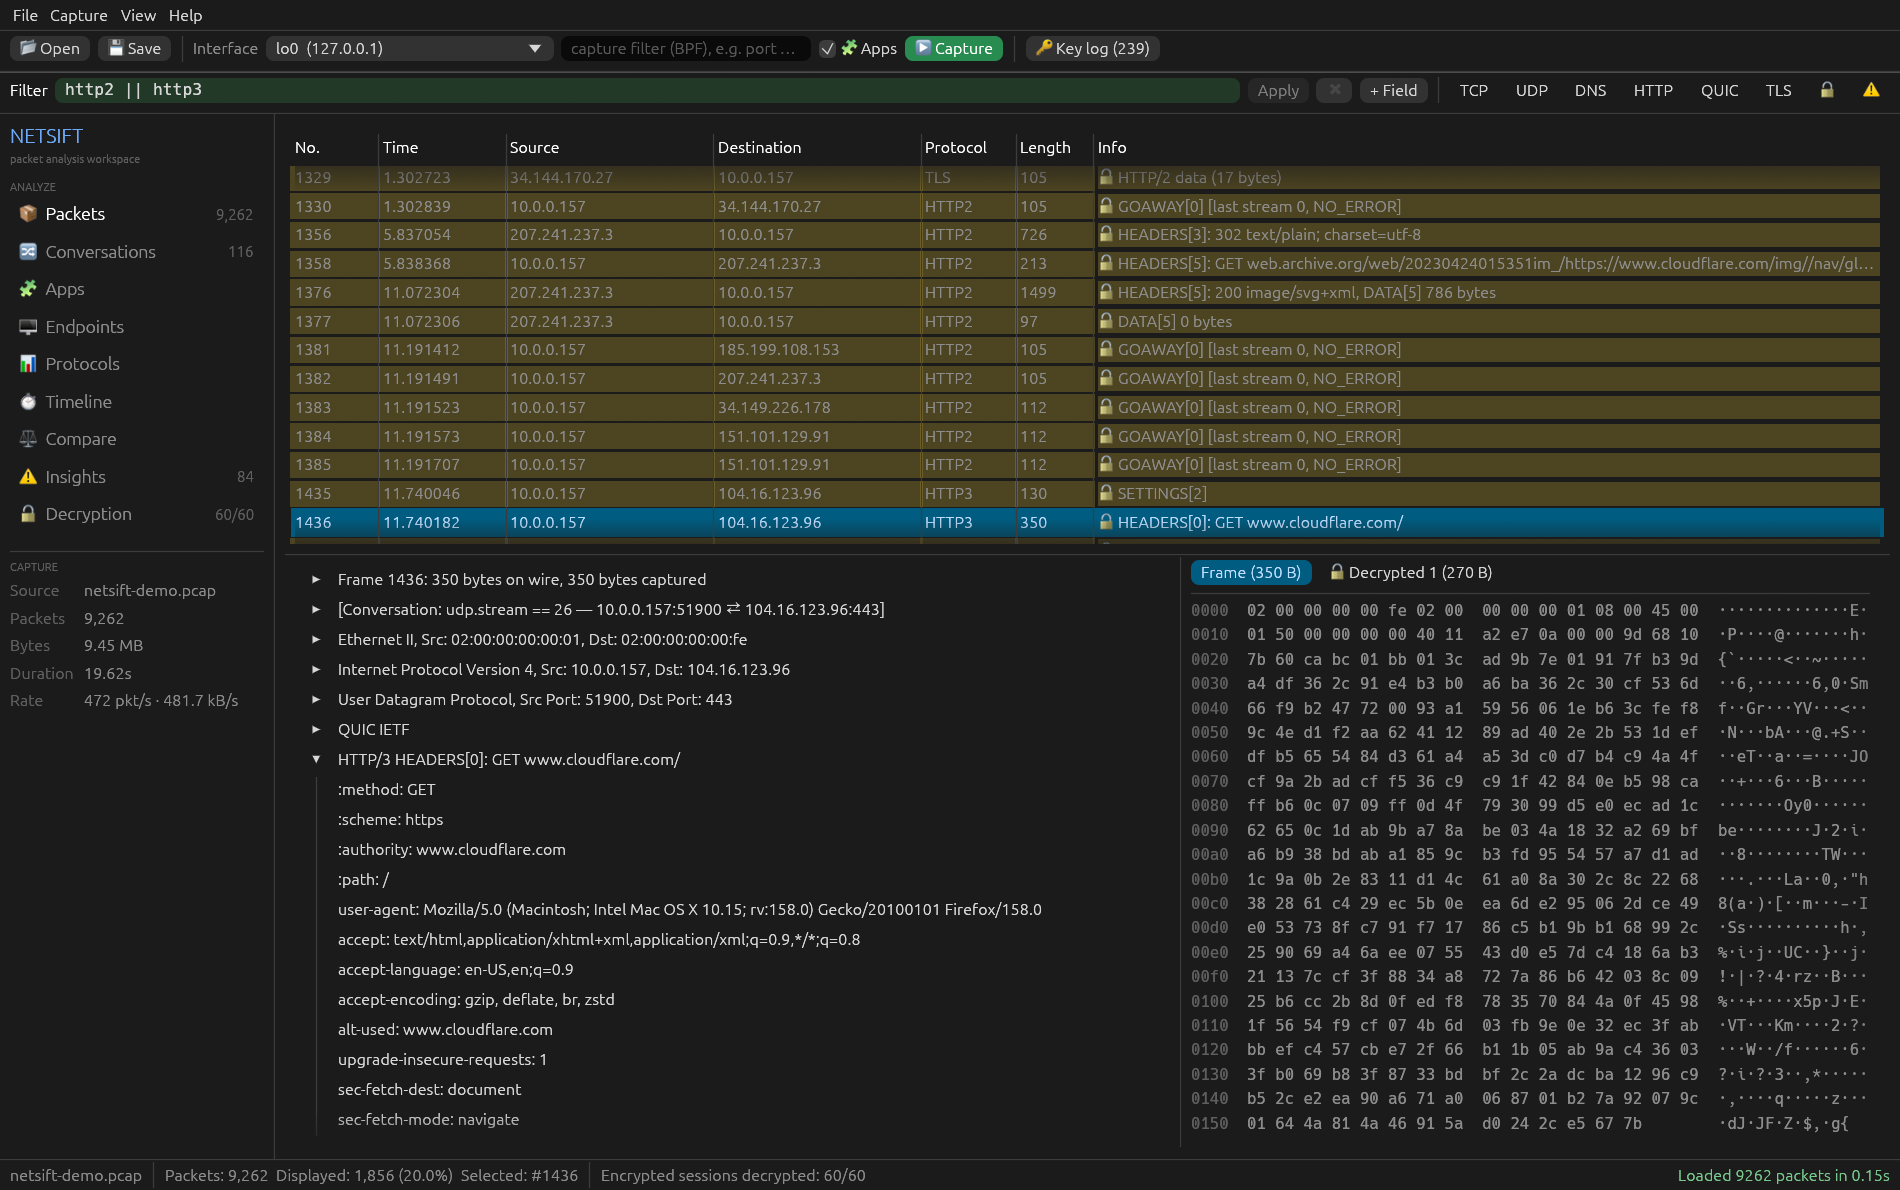1900x1190 pixels.
Task: Expand Internet Protocol Version 4 node
Action: pyautogui.click(x=316, y=670)
